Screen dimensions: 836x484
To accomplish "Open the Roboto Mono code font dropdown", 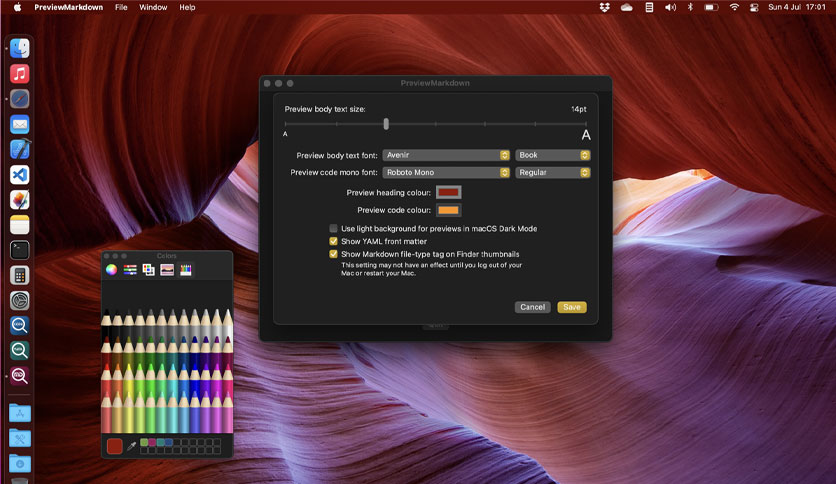I will pyautogui.click(x=446, y=172).
